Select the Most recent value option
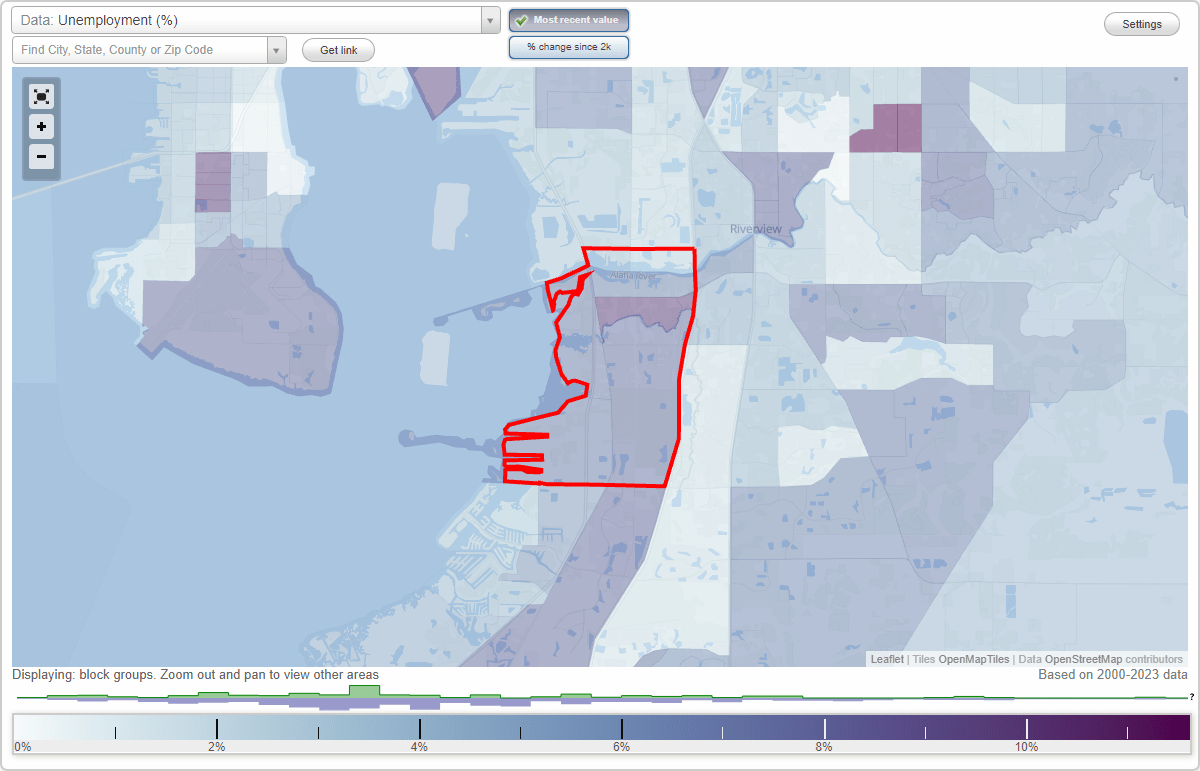1200x771 pixels. (569, 20)
